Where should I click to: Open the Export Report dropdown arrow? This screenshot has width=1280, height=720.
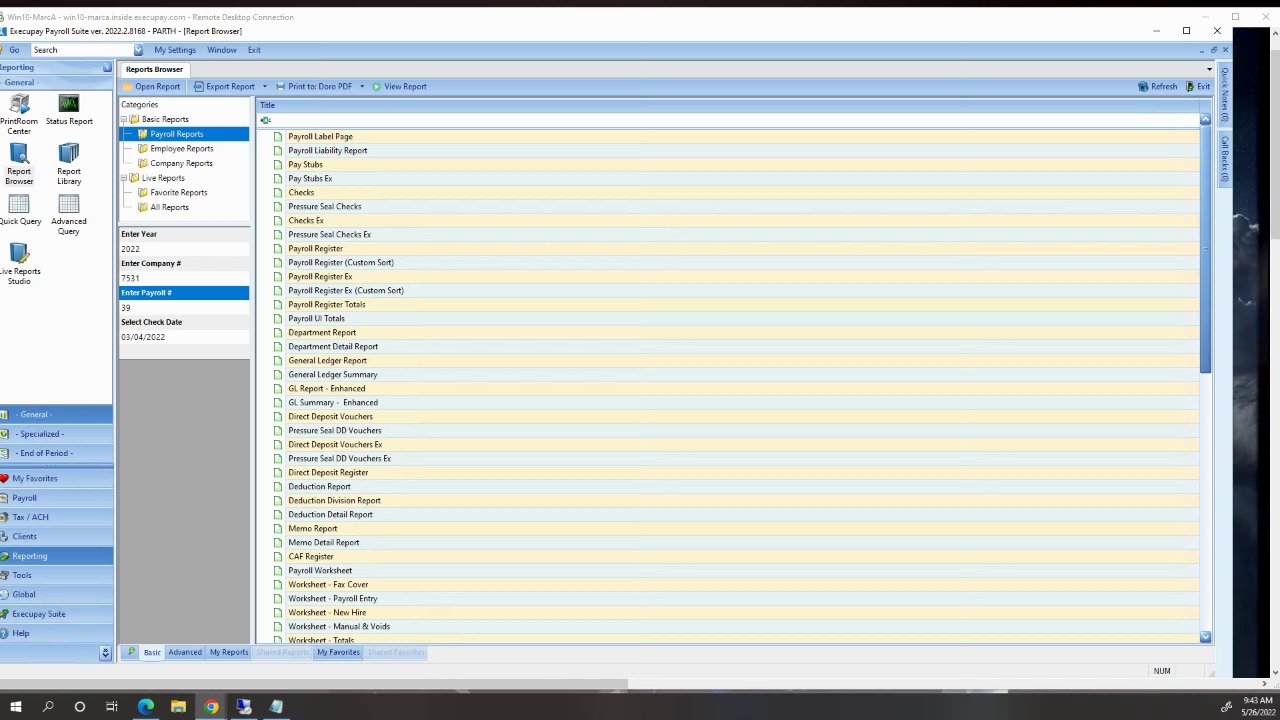[x=264, y=87]
